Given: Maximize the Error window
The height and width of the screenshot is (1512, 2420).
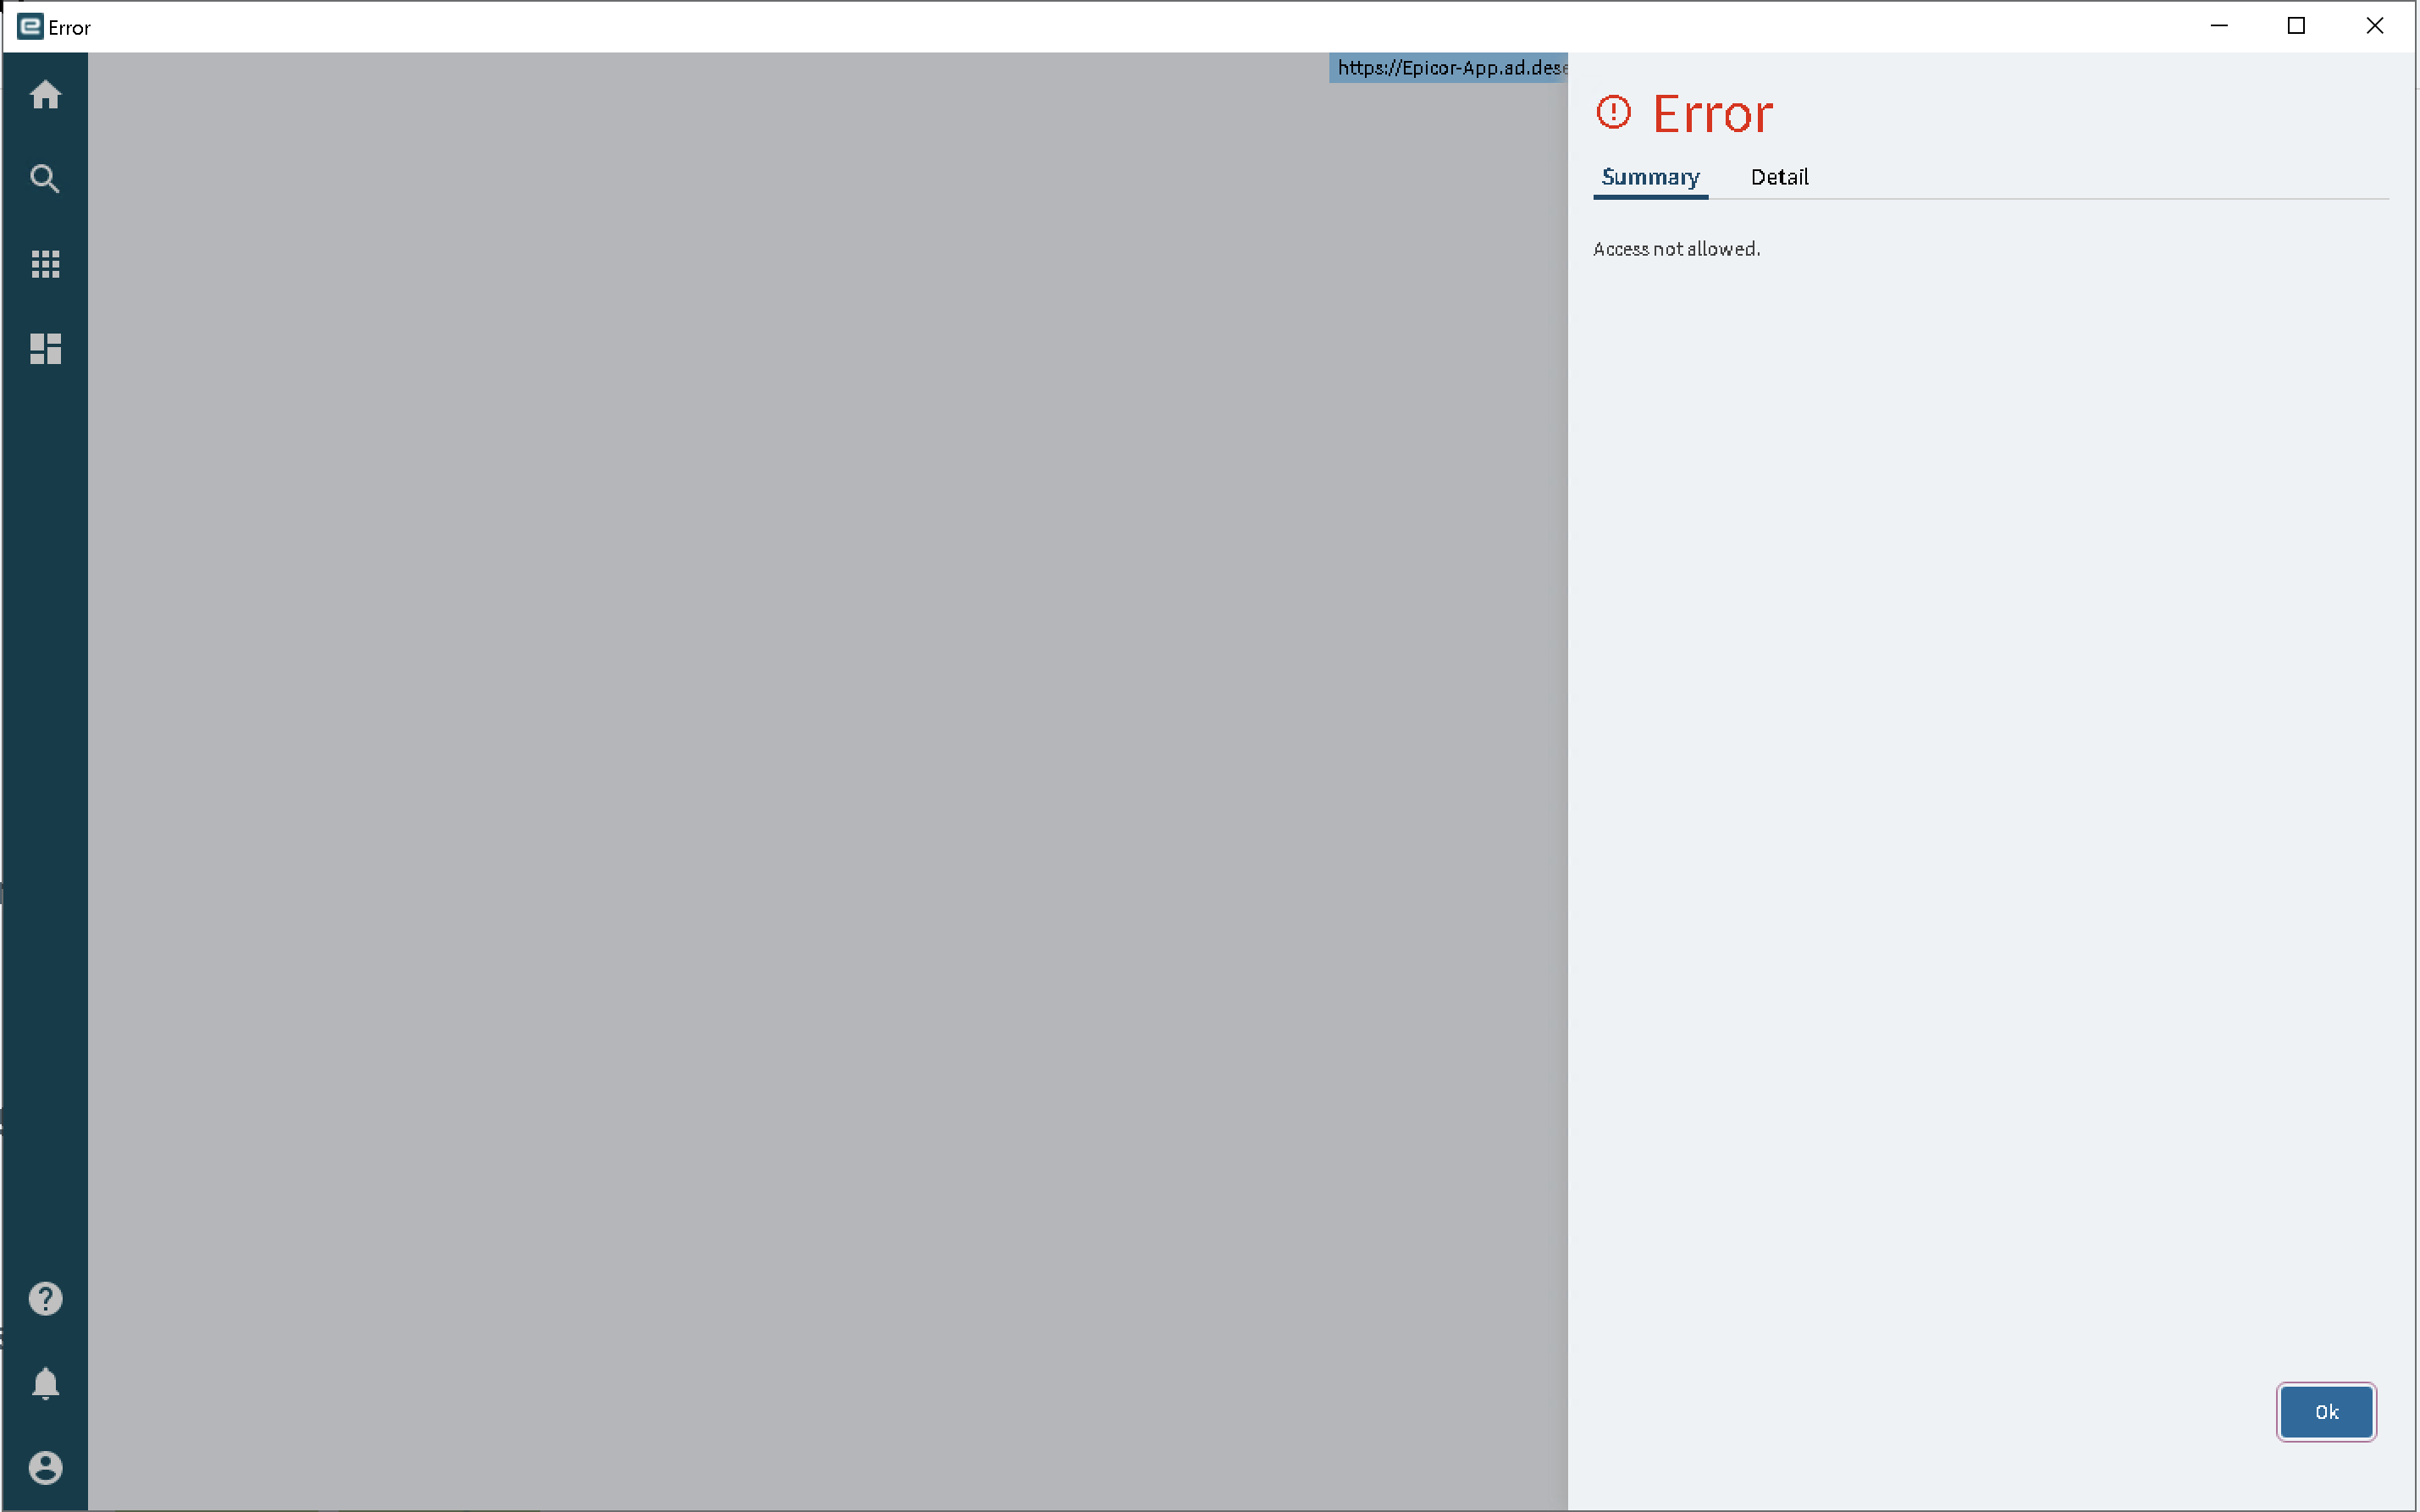Looking at the screenshot, I should coord(2296,26).
